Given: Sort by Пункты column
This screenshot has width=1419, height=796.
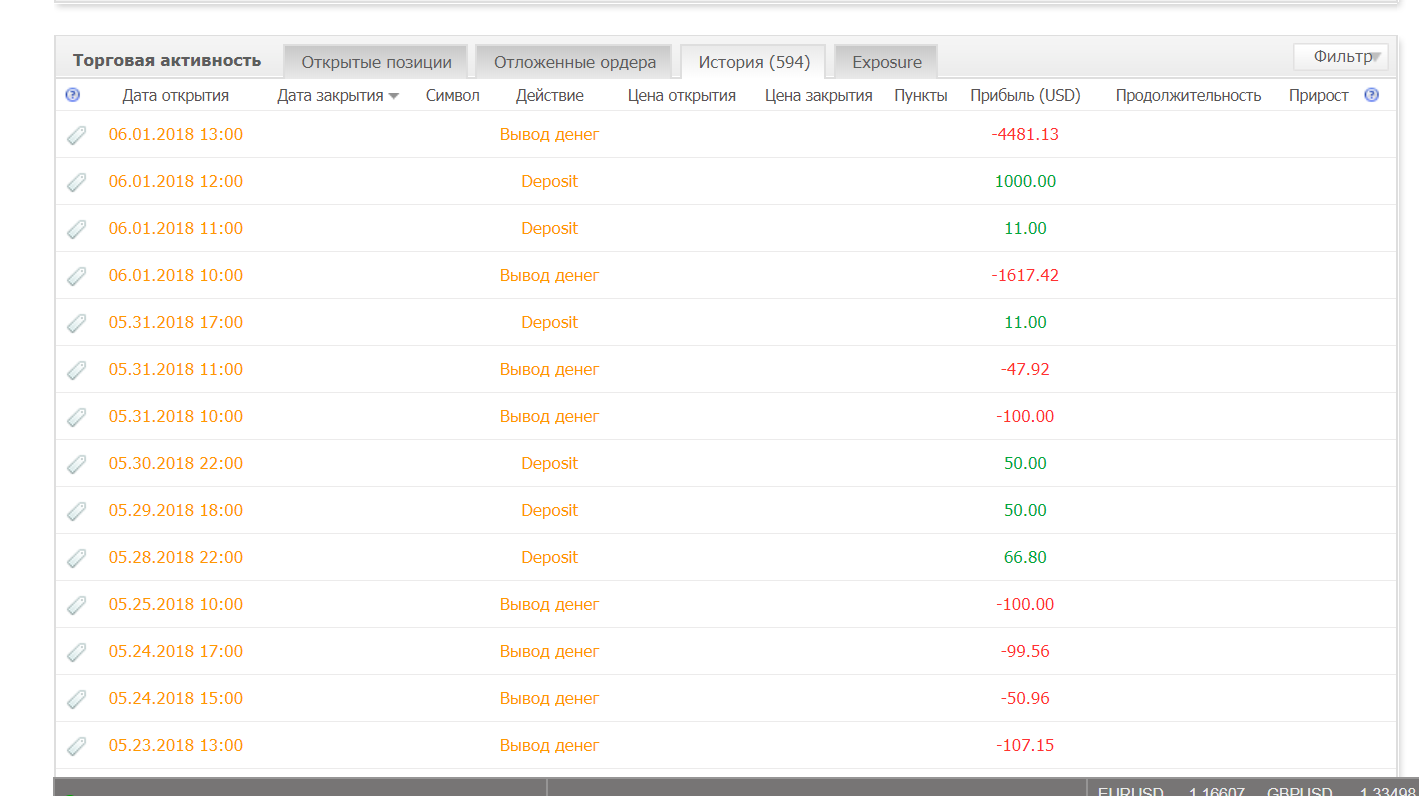Looking at the screenshot, I should (921, 96).
